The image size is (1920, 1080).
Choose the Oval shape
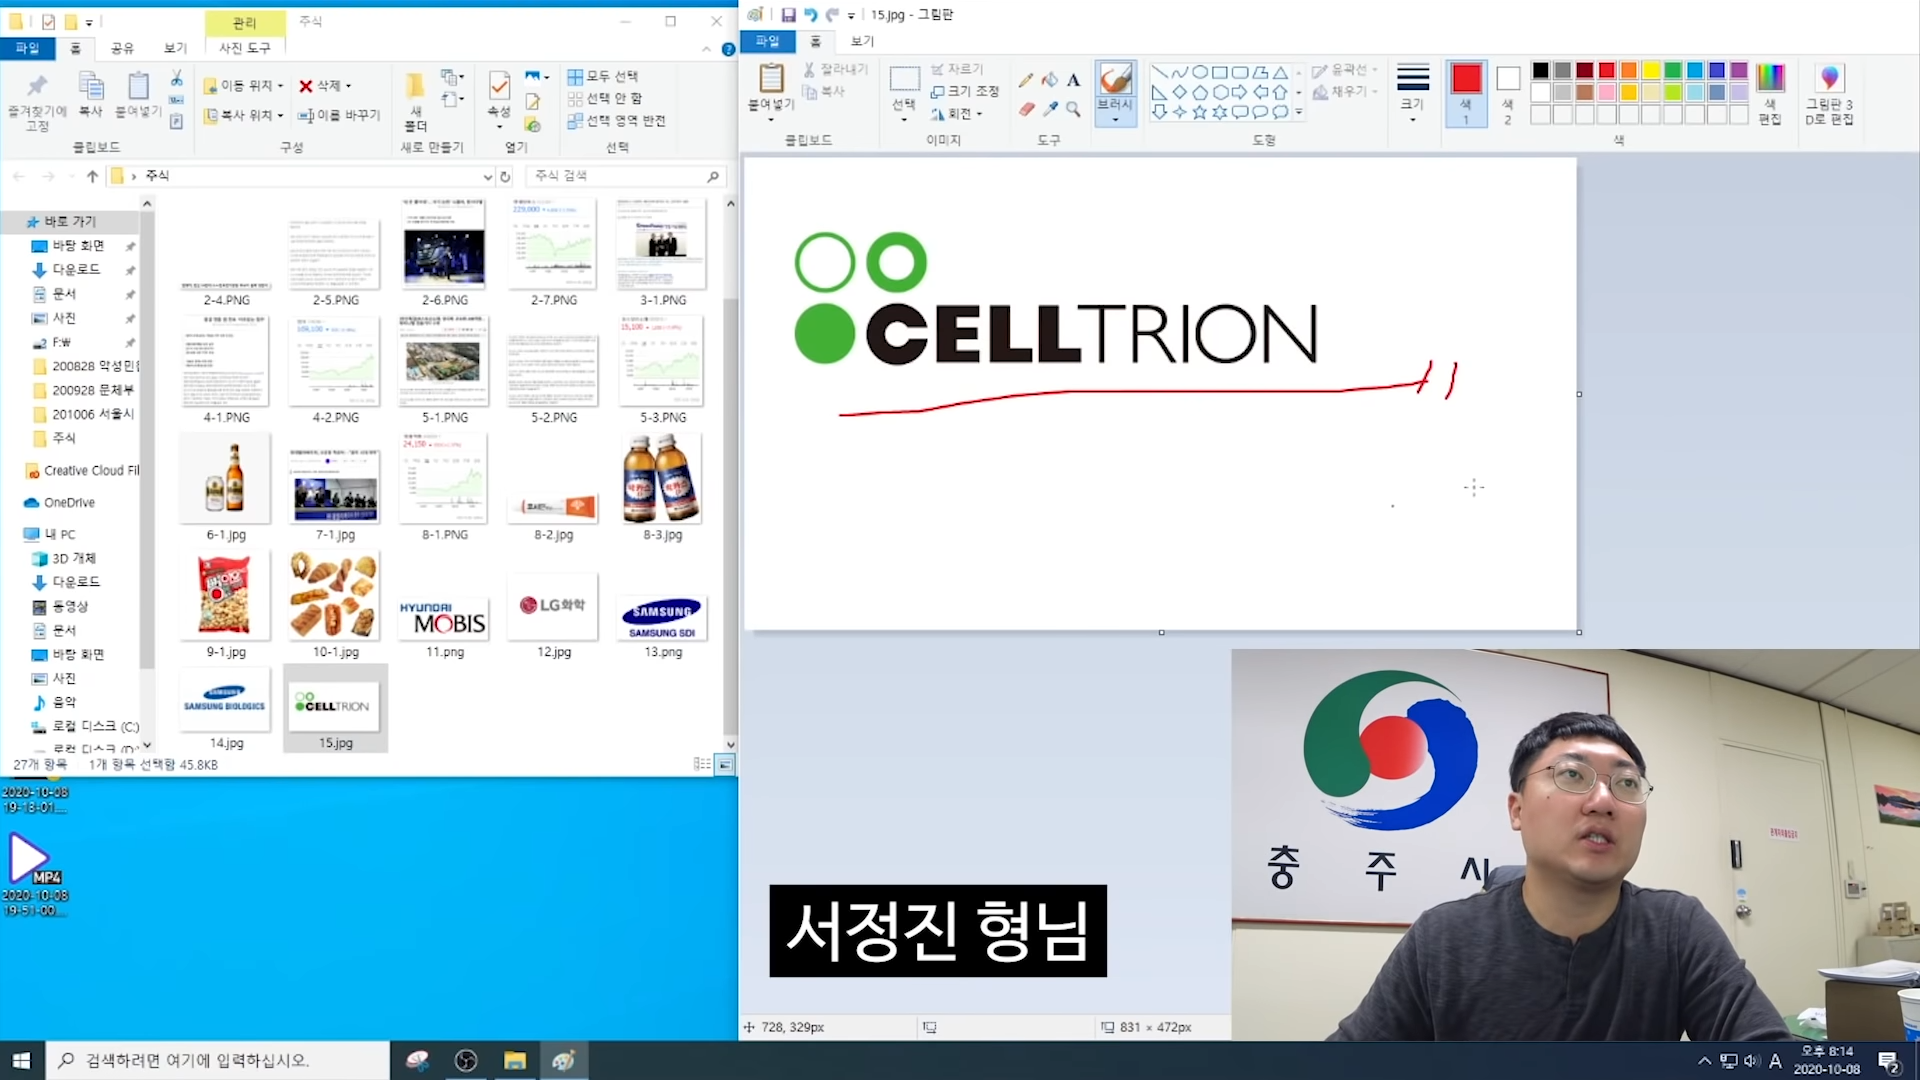[1199, 73]
